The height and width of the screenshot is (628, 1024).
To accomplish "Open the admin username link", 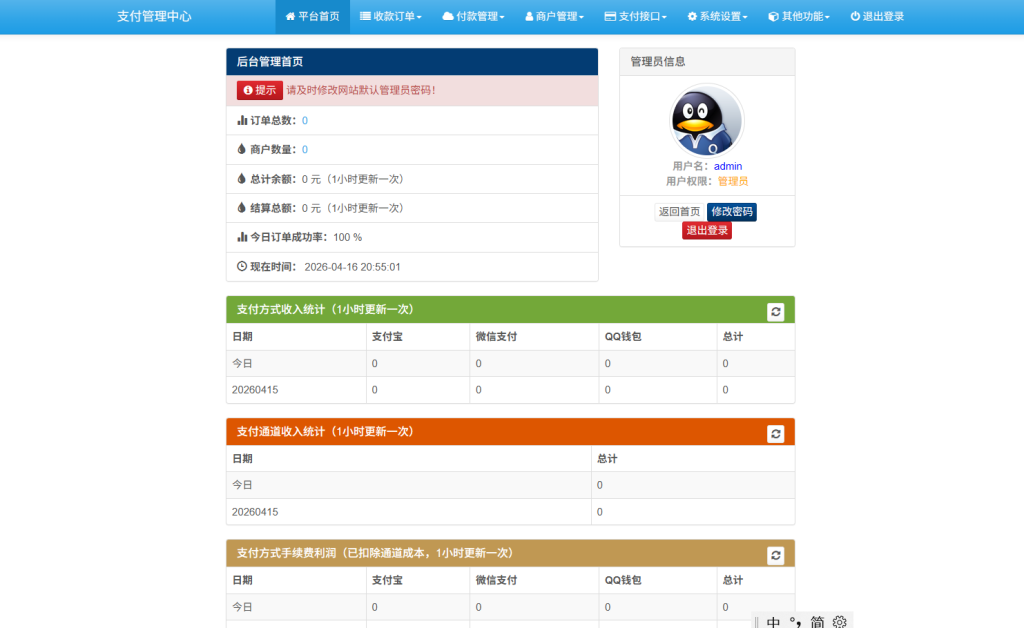I will pyautogui.click(x=727, y=166).
